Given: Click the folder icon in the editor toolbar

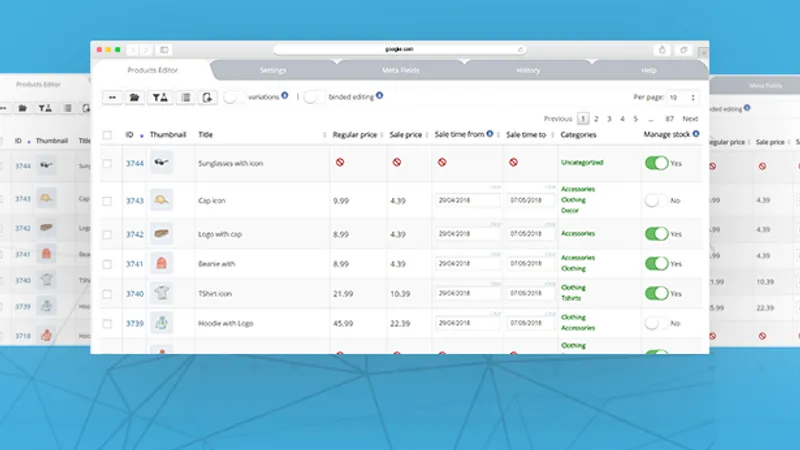Looking at the screenshot, I should click(134, 97).
